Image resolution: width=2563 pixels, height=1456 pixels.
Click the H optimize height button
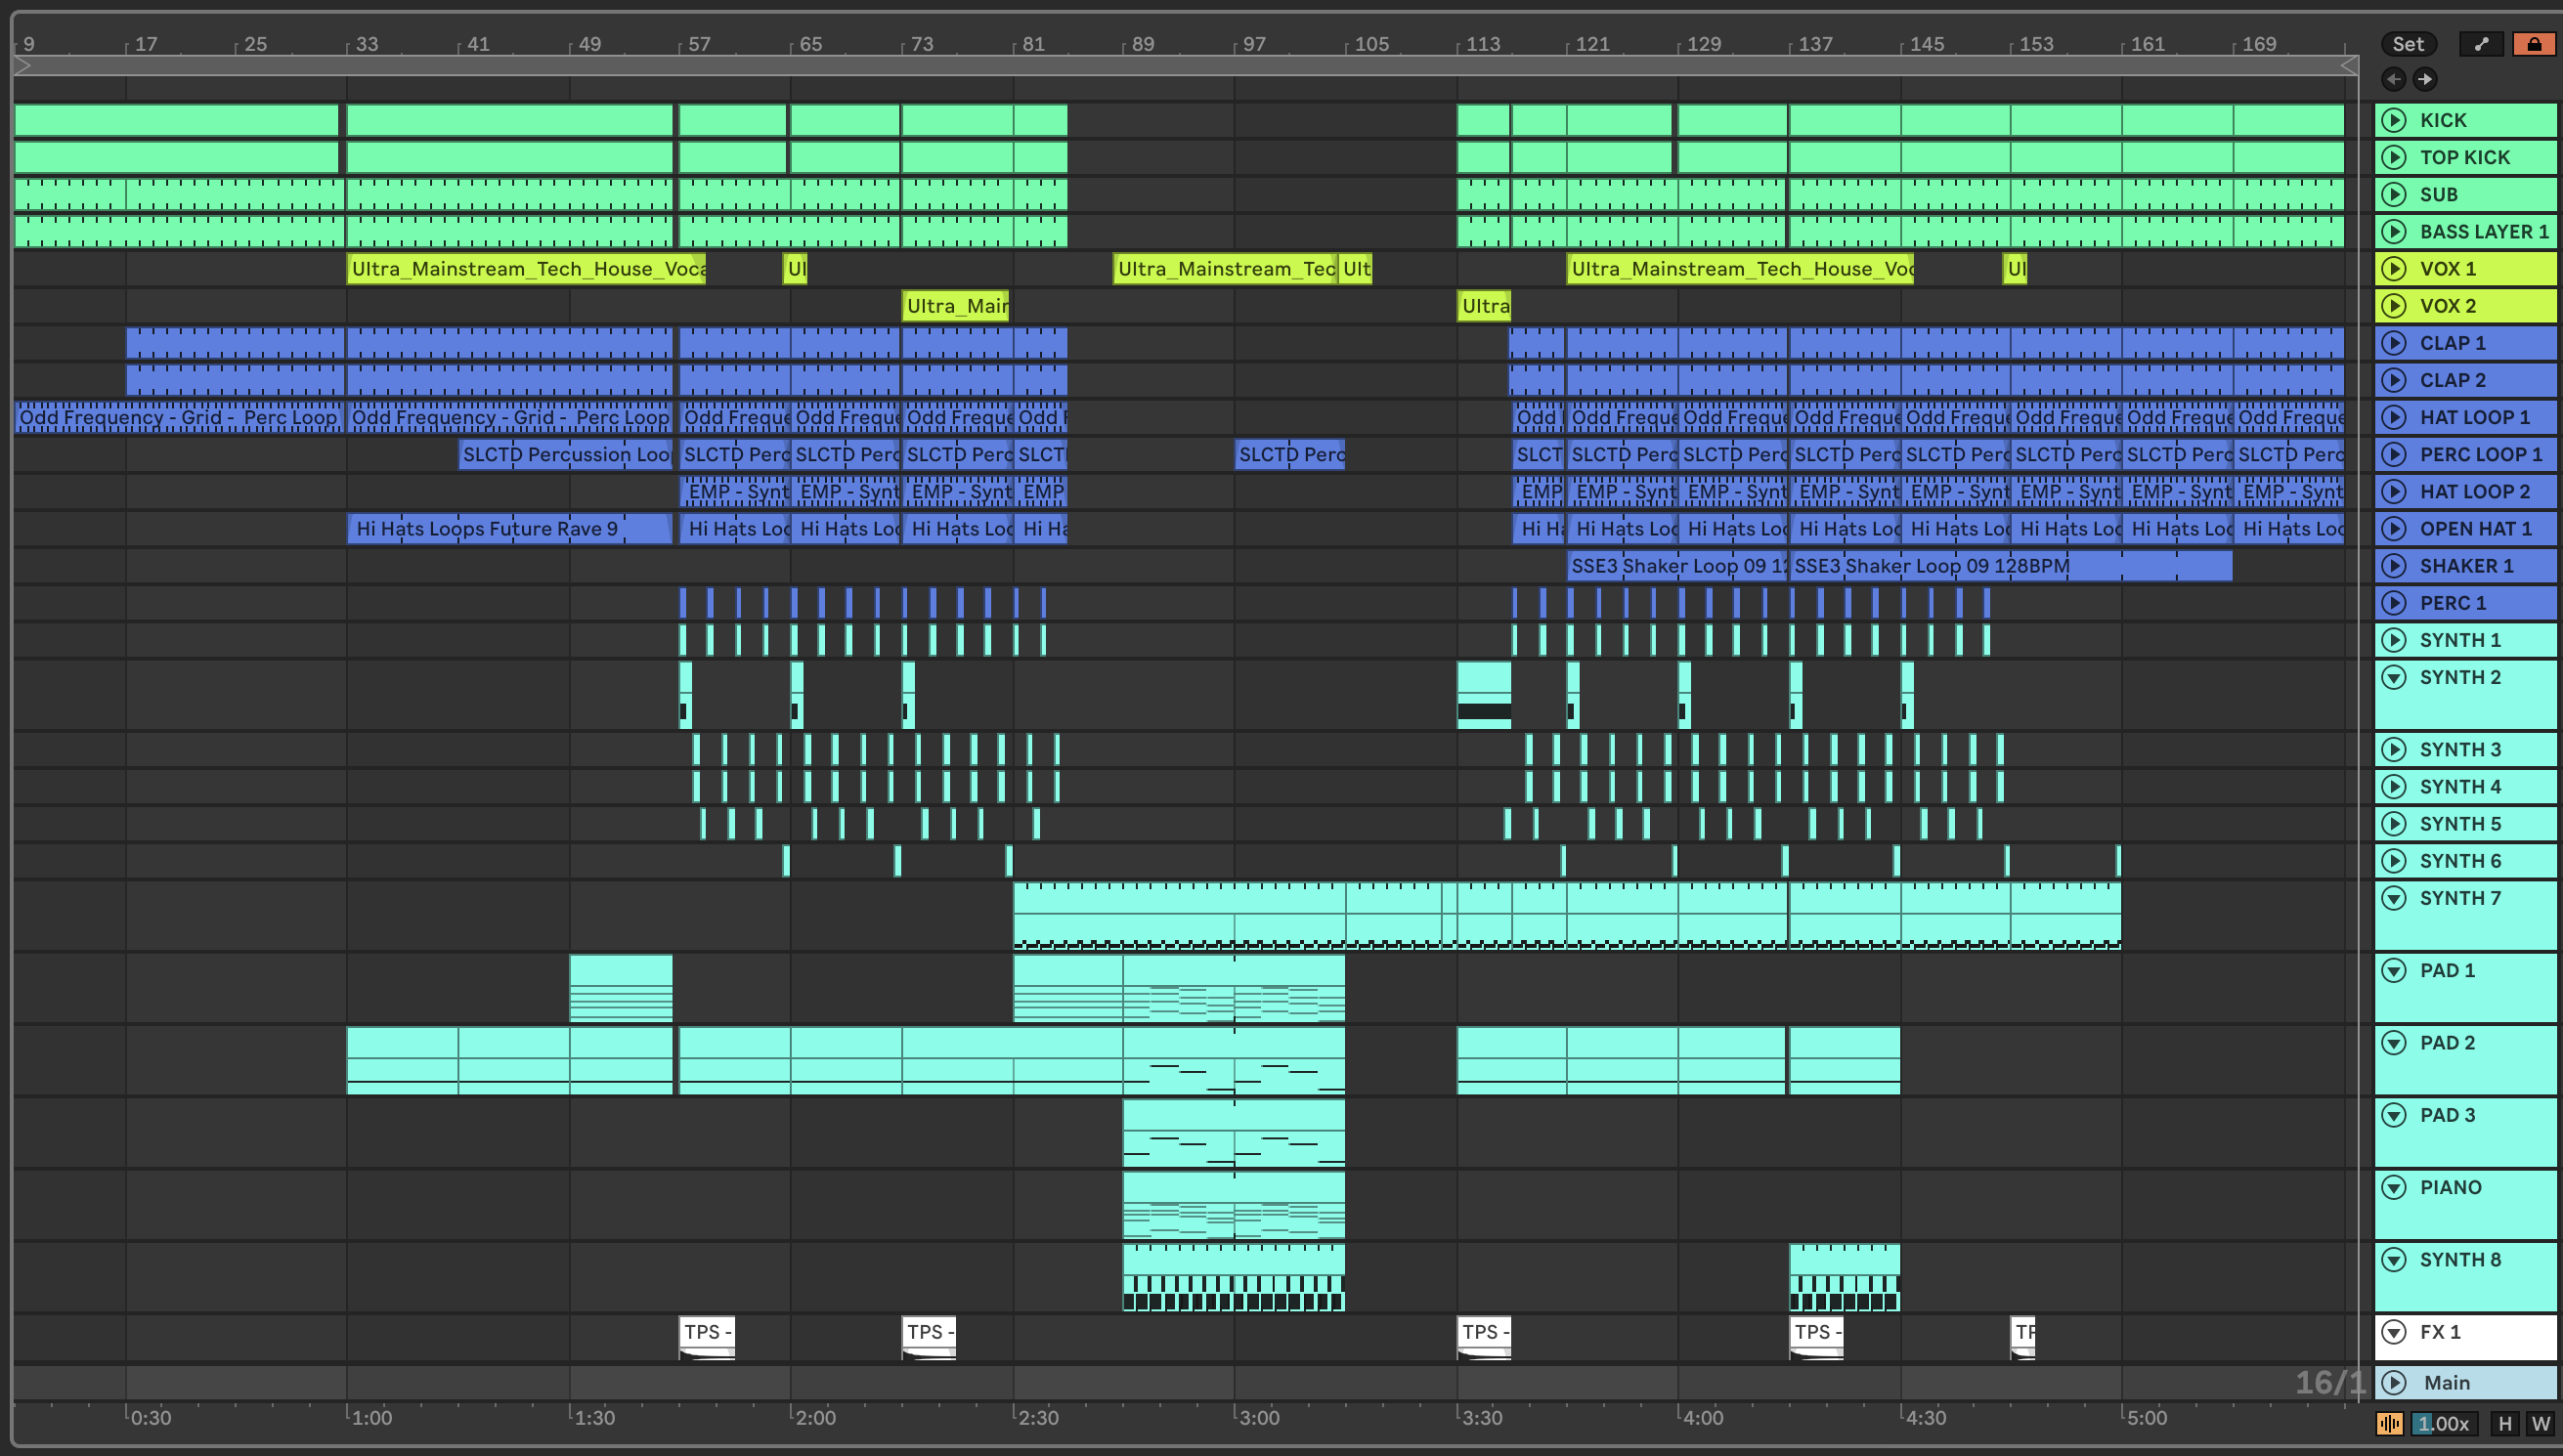pos(2504,1423)
